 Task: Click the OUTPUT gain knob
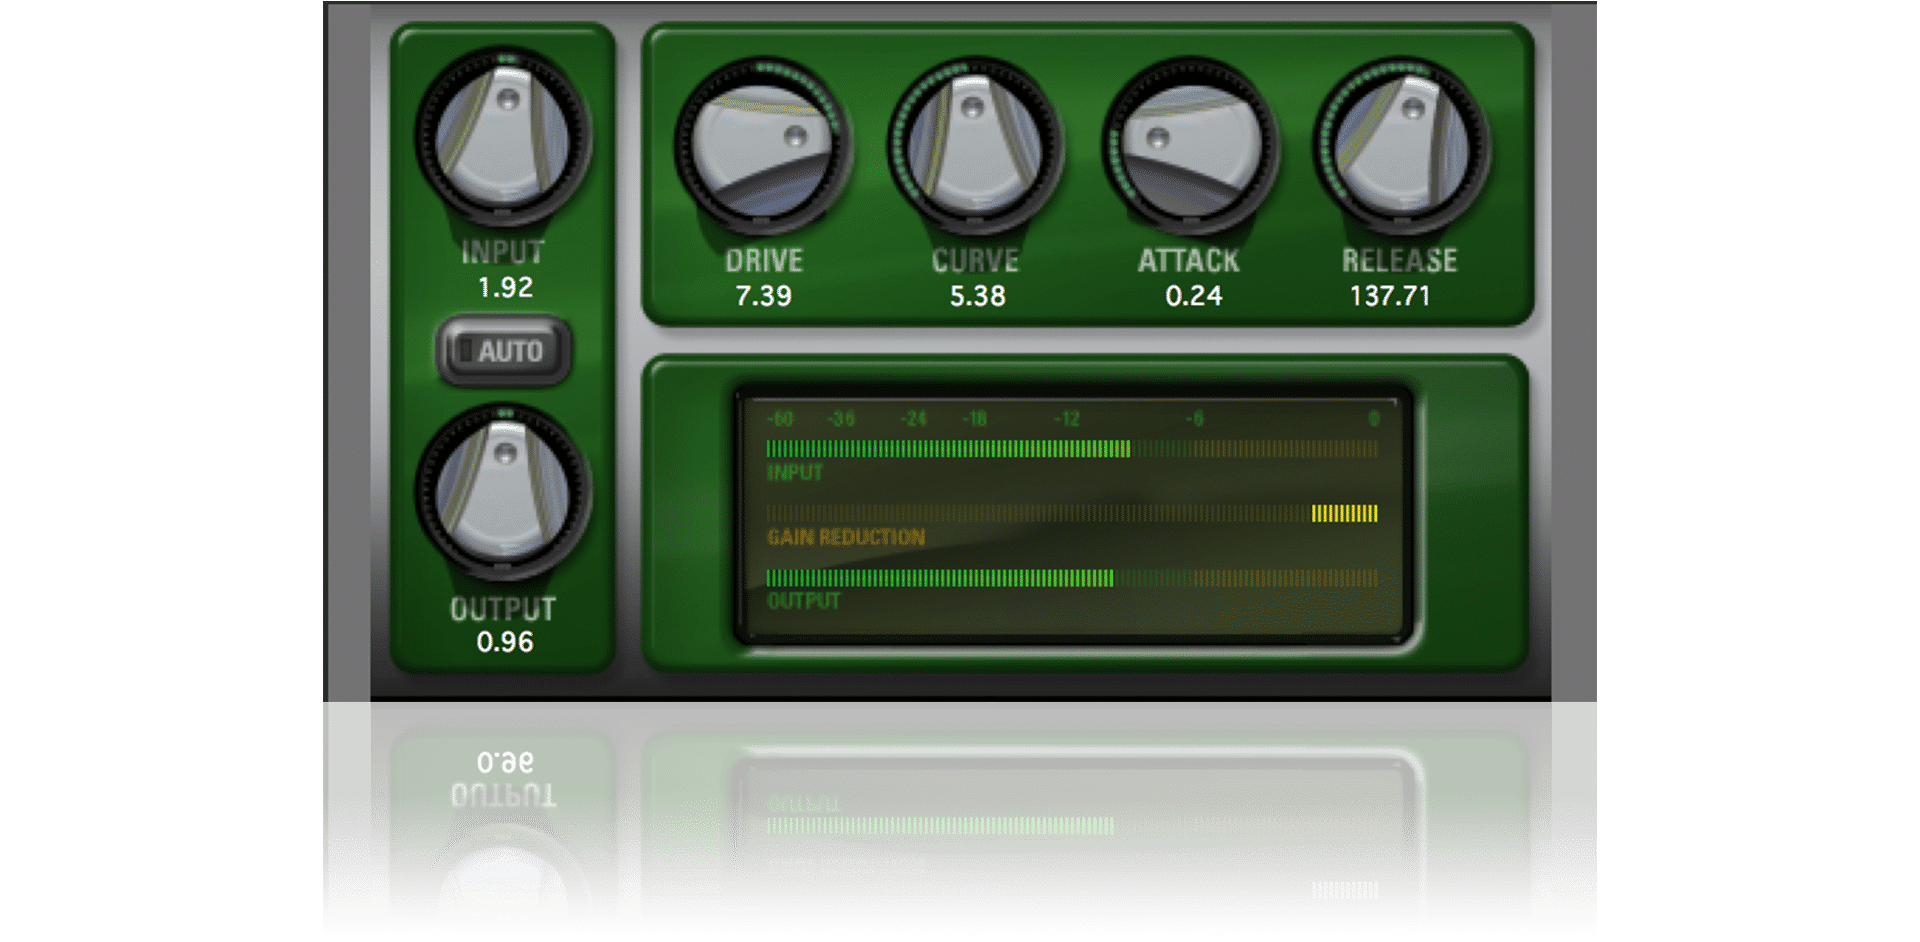tap(503, 491)
